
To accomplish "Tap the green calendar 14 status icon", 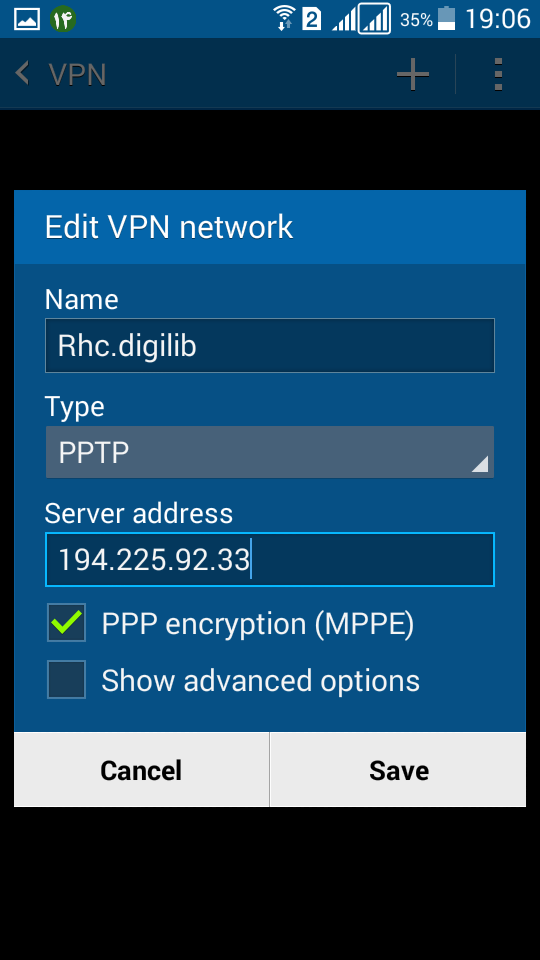I will pos(63,19).
